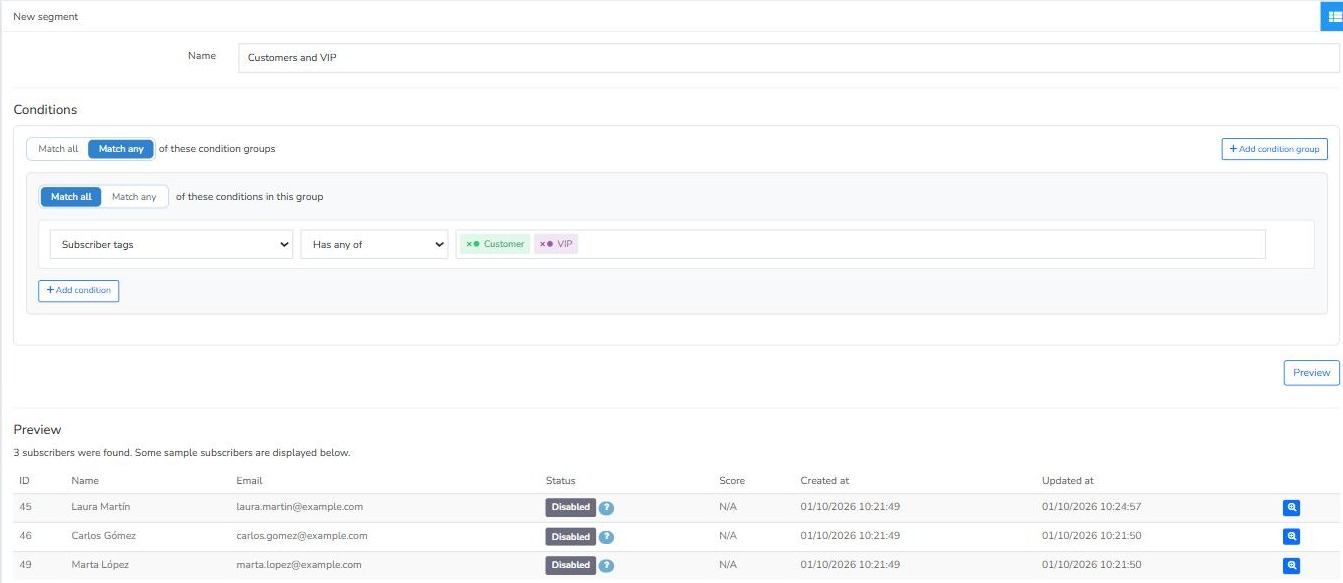Select Match all for conditions in this group
The width and height of the screenshot is (1343, 583).
(x=71, y=197)
